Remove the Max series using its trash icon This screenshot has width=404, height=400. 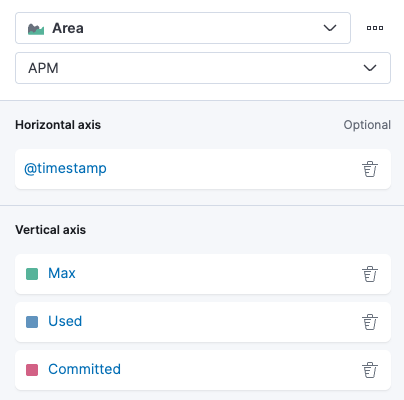click(370, 274)
